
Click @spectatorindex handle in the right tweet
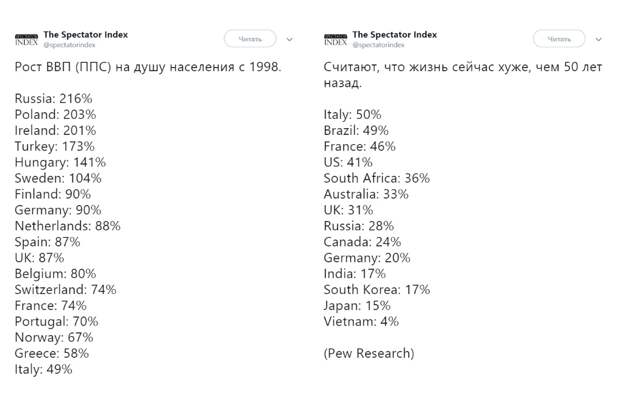tap(378, 45)
